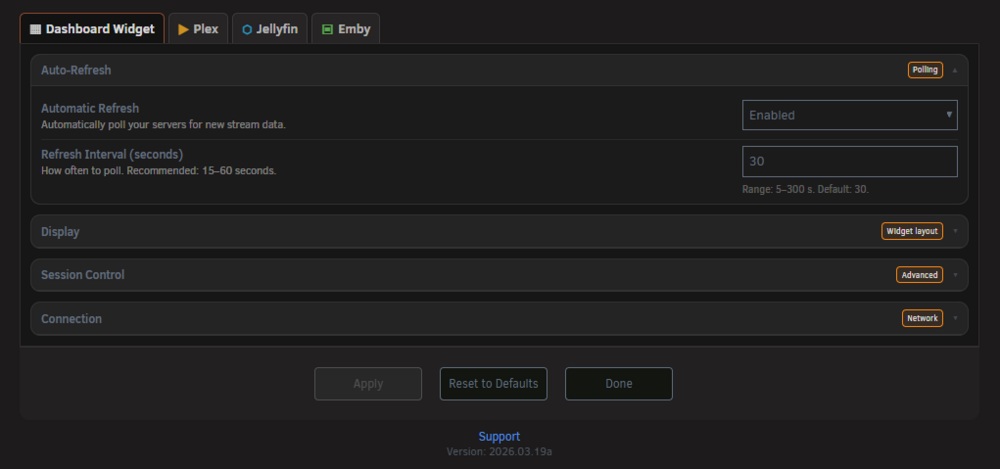Select the Emby tab
The height and width of the screenshot is (469, 1000).
point(346,29)
